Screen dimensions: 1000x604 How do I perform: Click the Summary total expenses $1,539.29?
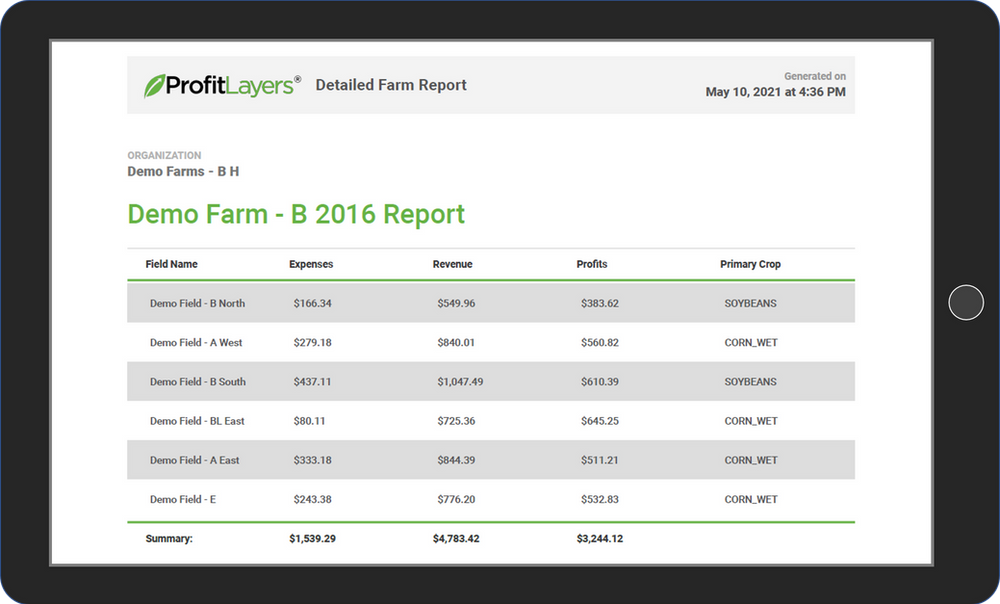(x=311, y=538)
